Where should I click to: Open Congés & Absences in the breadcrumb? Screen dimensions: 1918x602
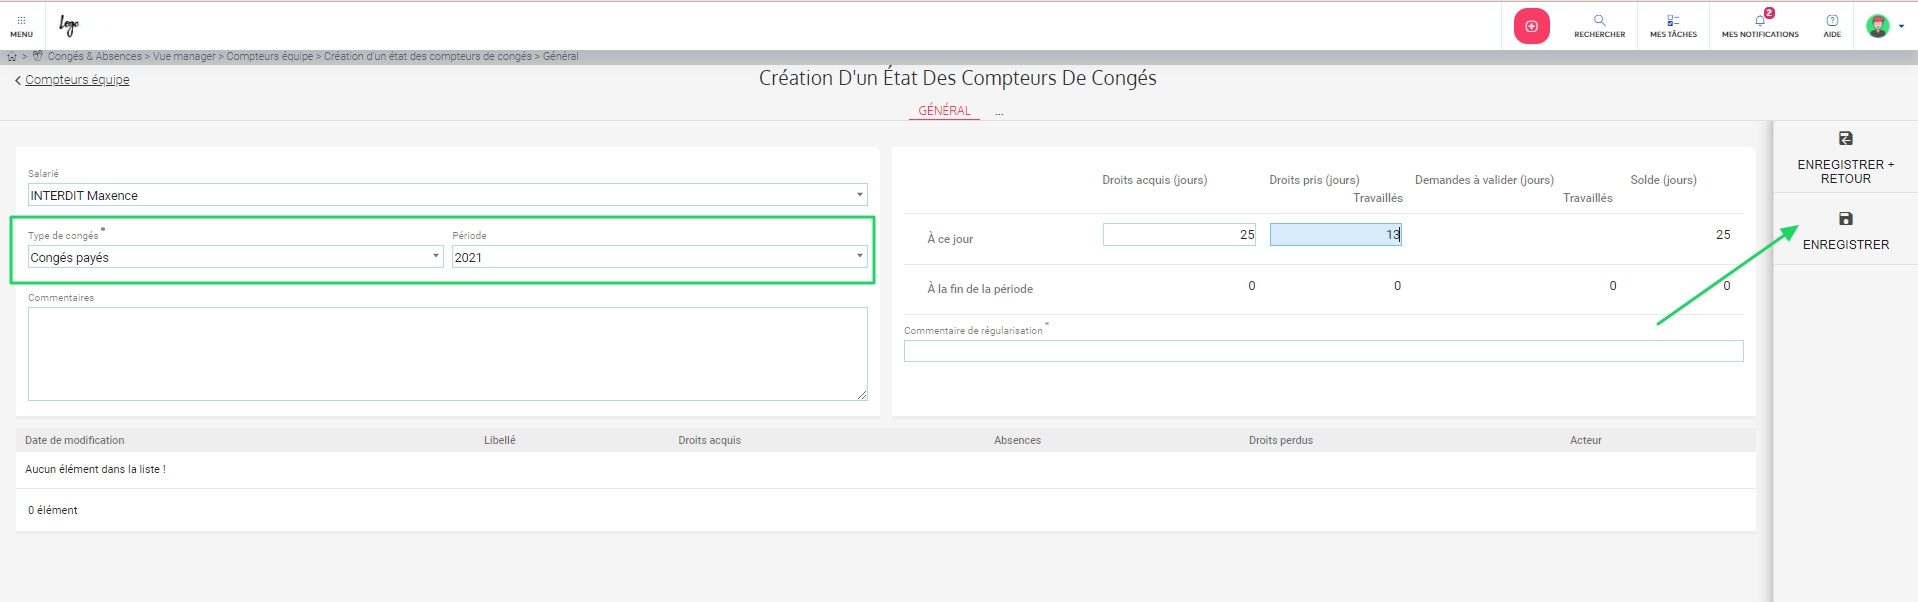(95, 56)
